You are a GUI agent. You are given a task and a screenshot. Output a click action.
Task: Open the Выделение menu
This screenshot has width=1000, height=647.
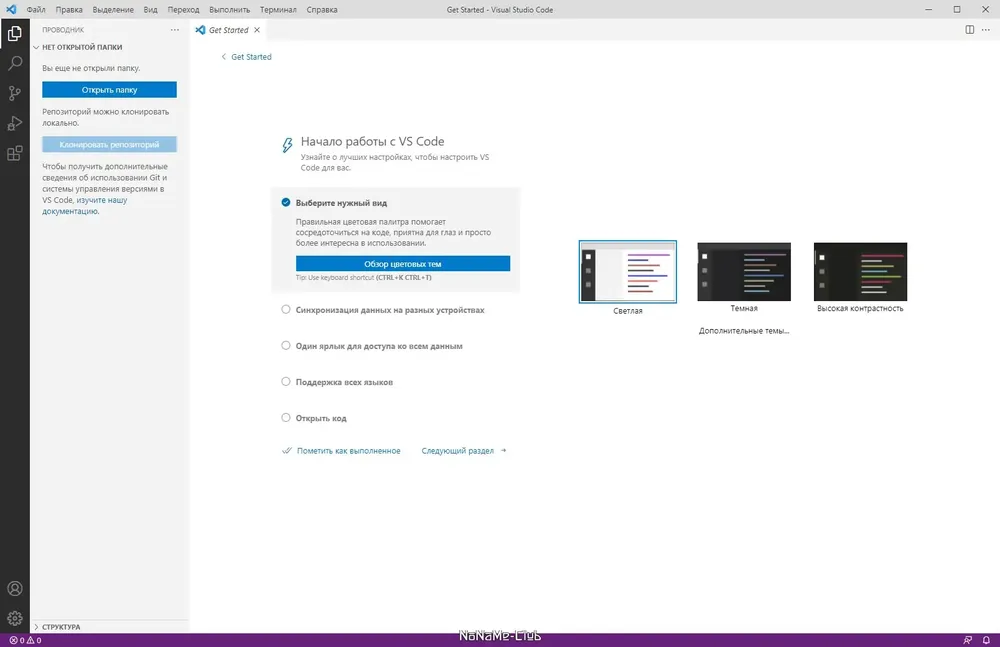click(113, 10)
